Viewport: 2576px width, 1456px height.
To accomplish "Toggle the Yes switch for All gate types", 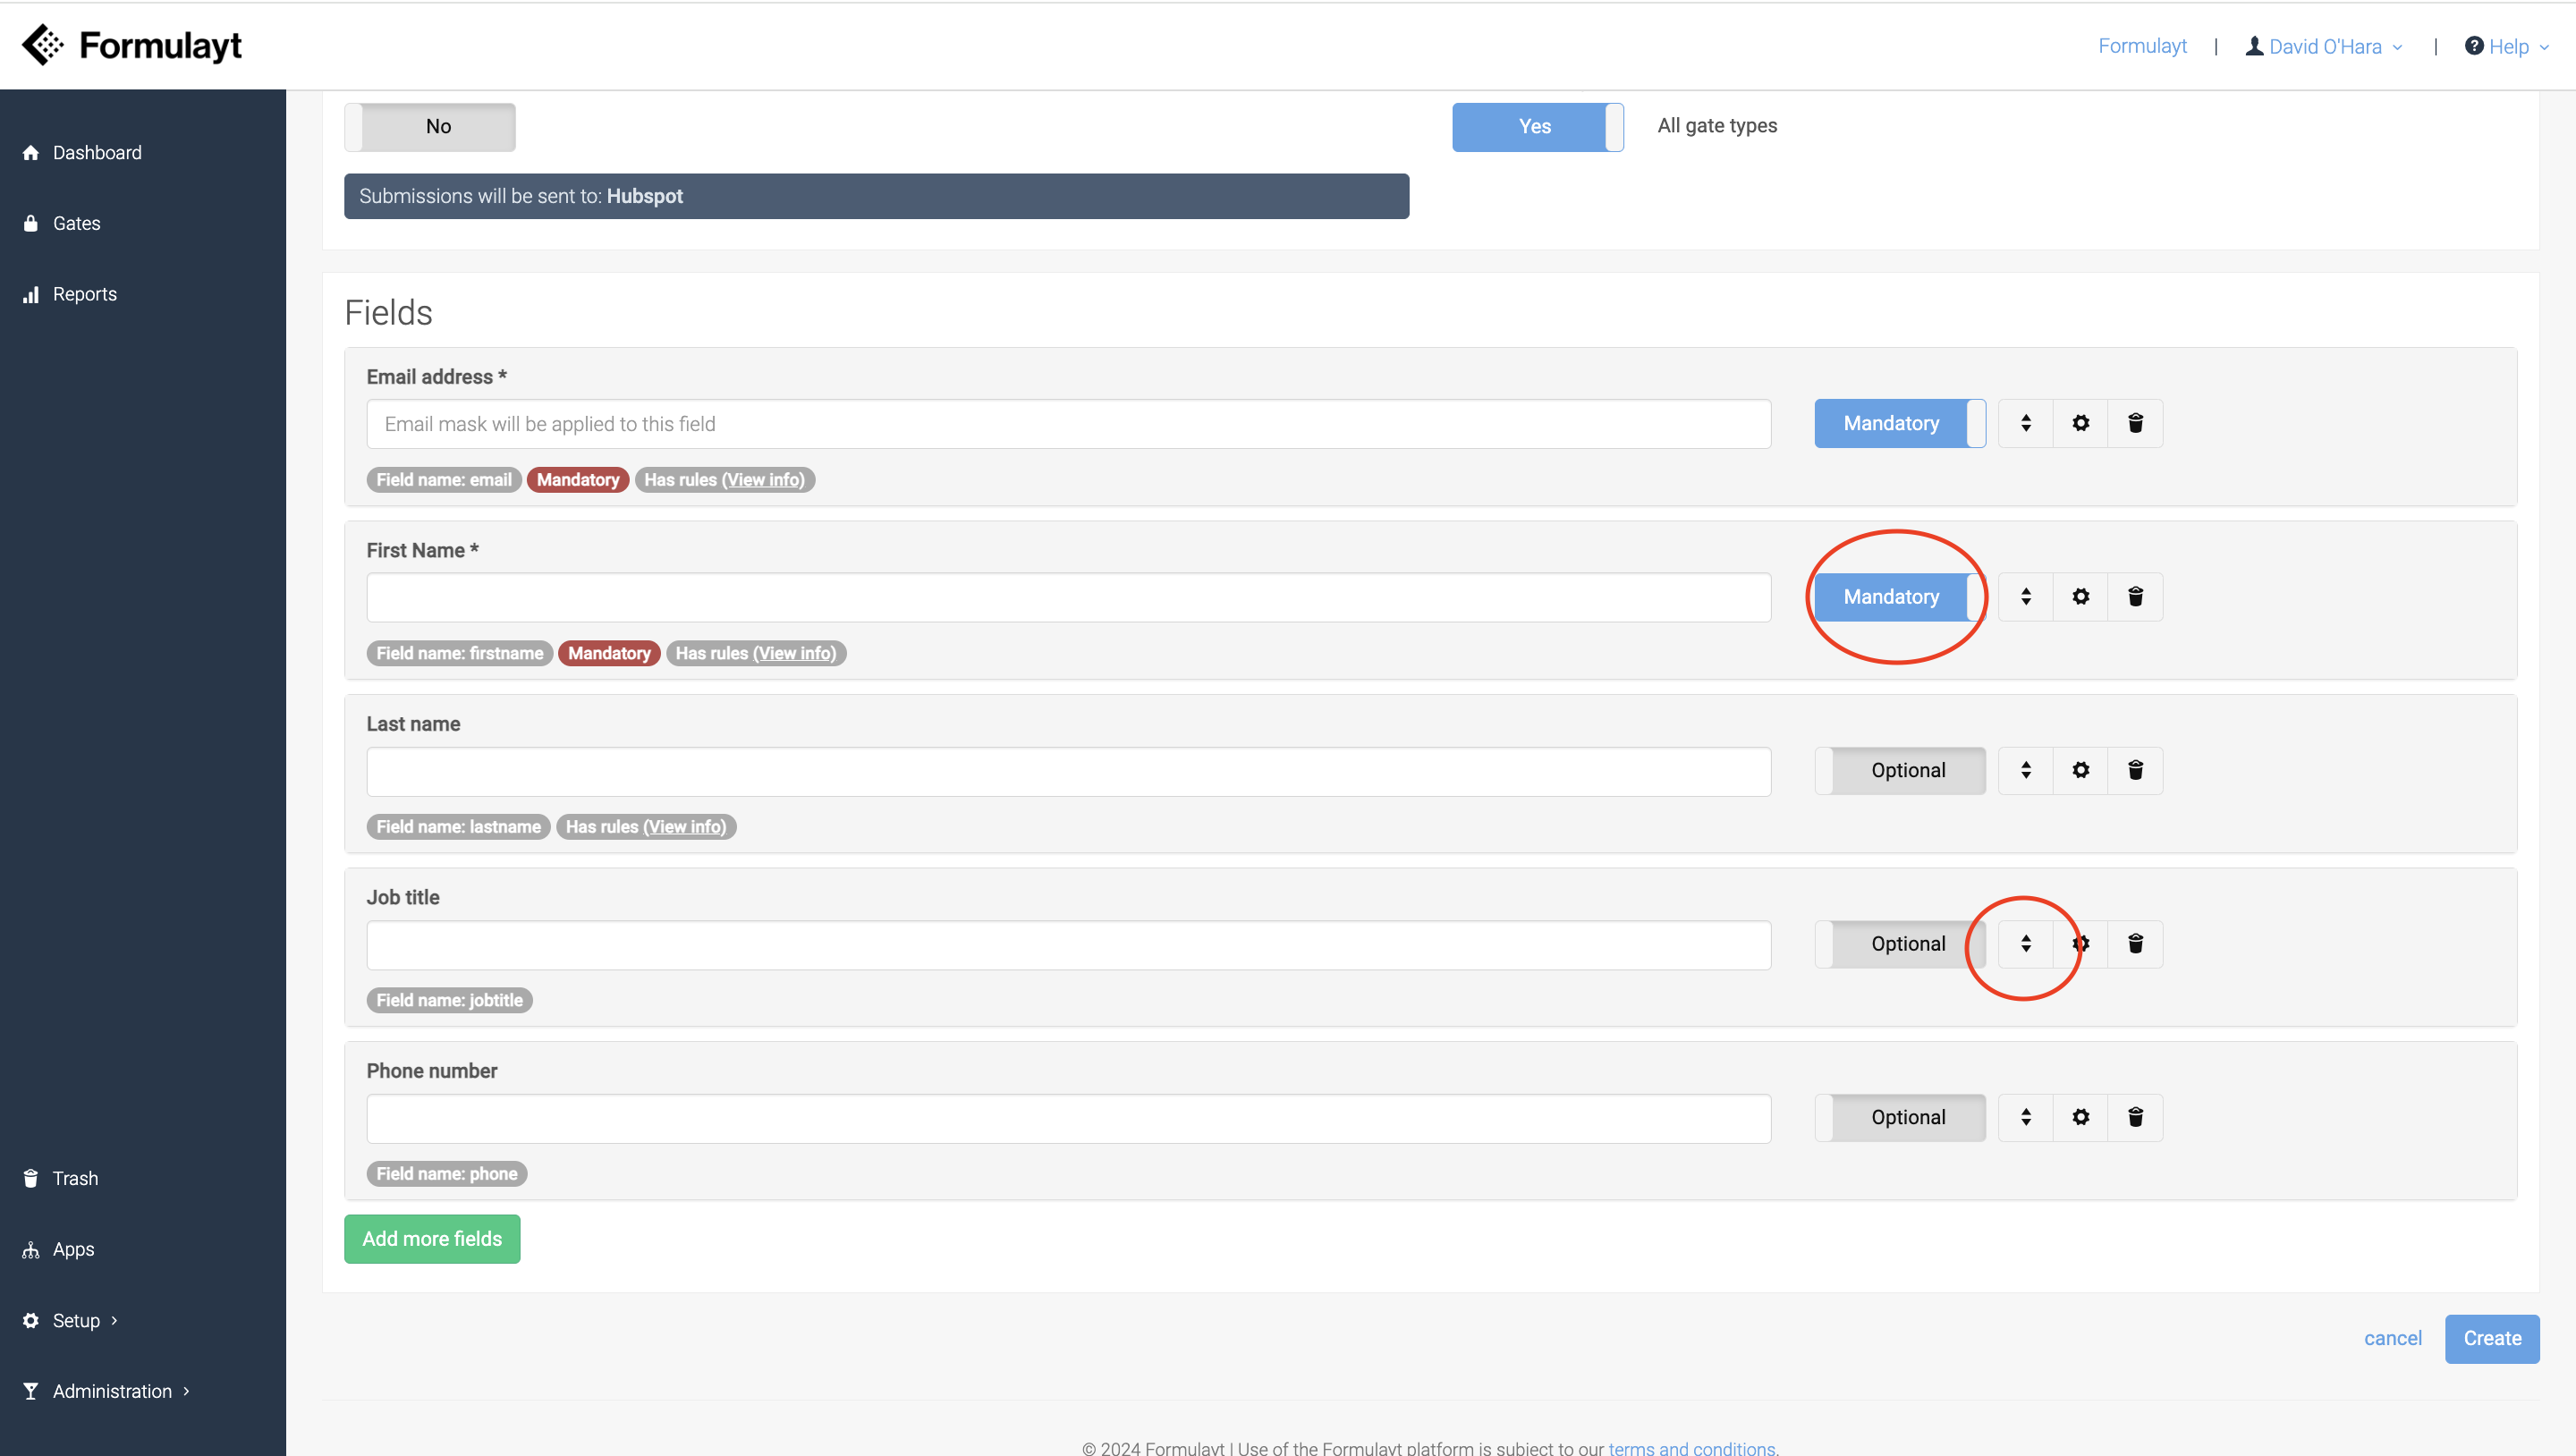I will point(1537,127).
